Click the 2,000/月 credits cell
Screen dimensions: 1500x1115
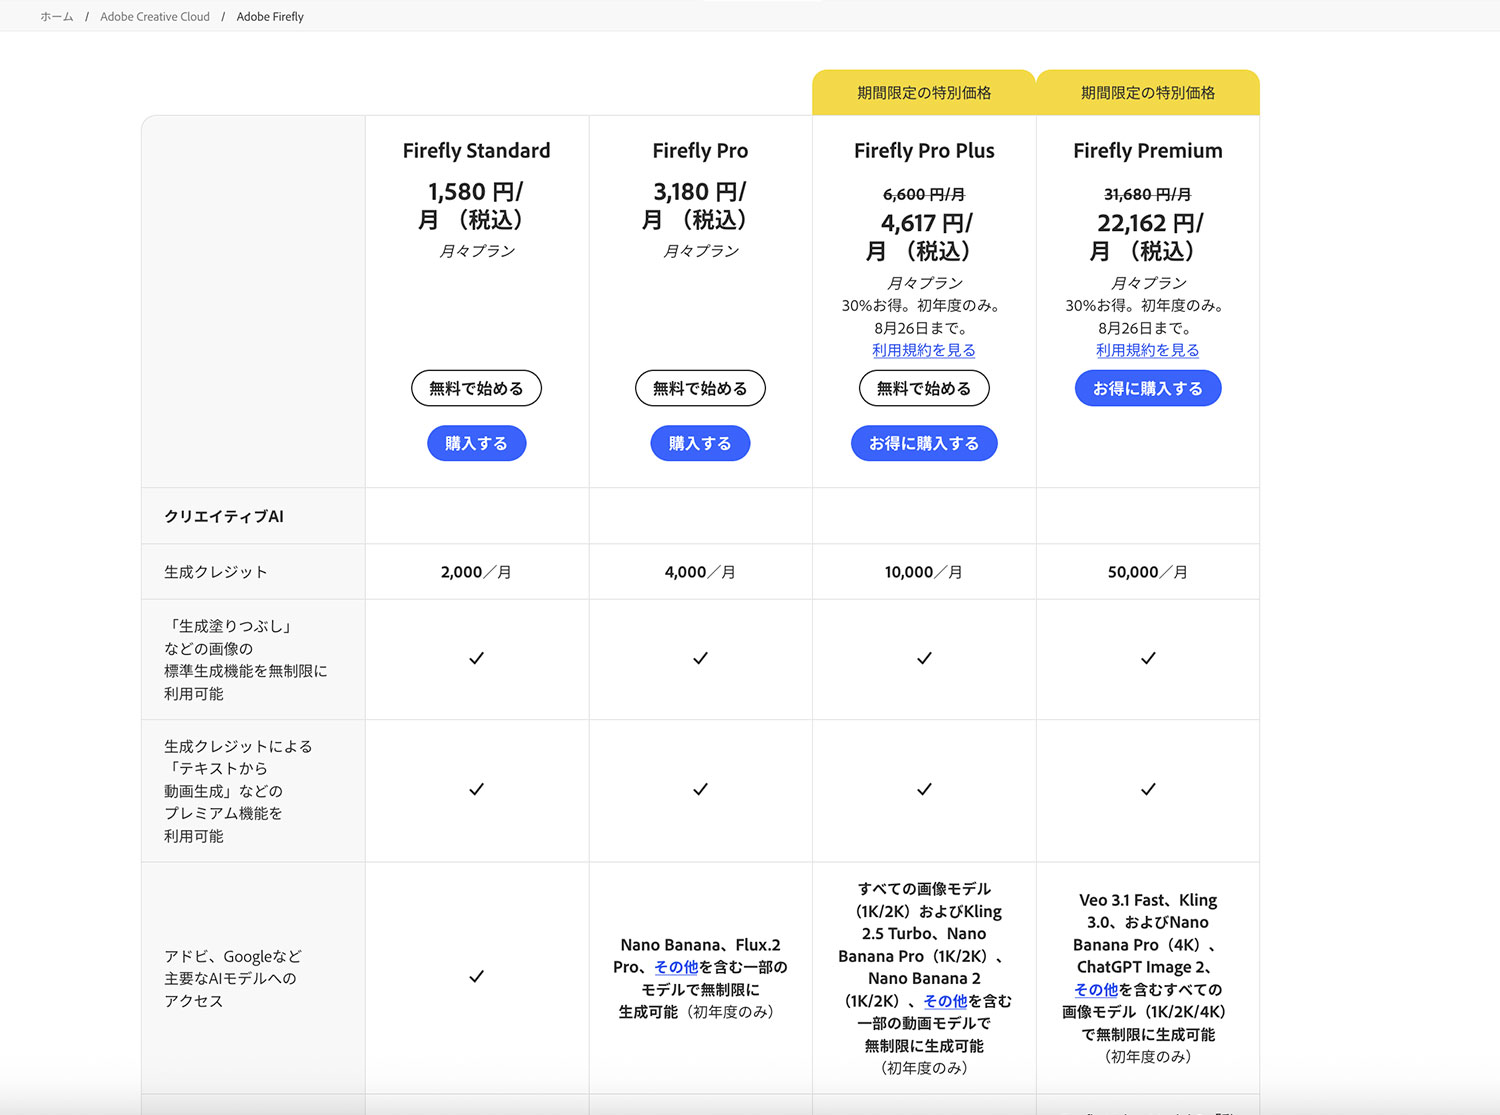pos(476,572)
